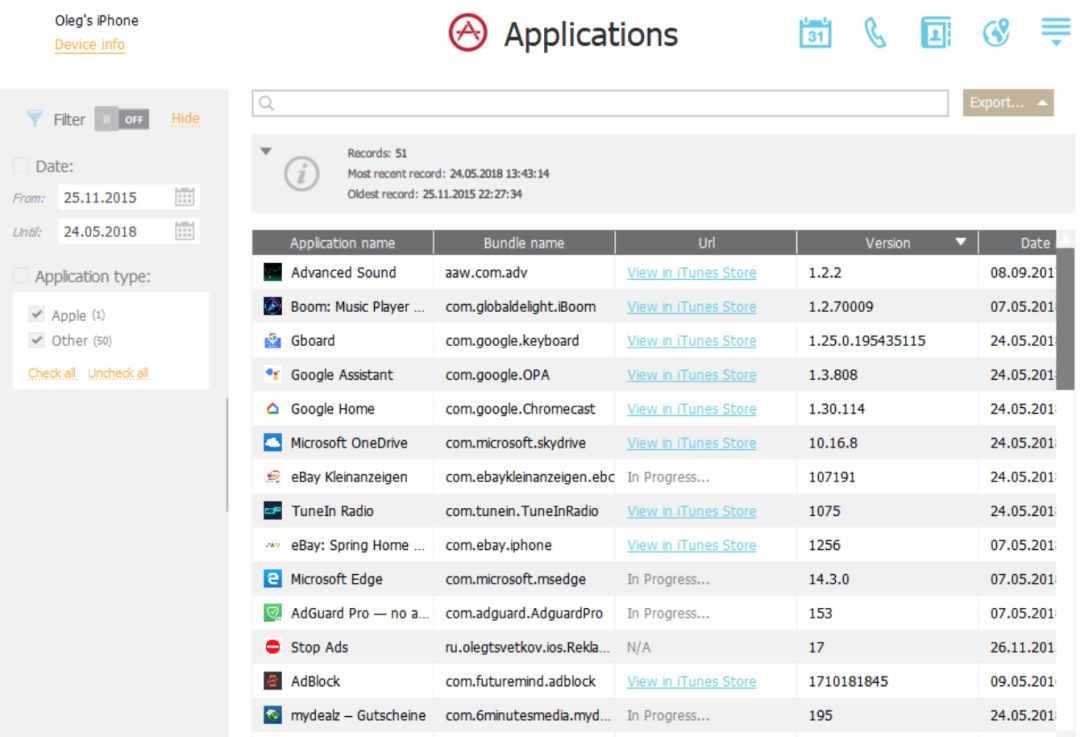Screen dimensions: 1080x737
Task: Click the mydealz app icon
Action: 273,715
